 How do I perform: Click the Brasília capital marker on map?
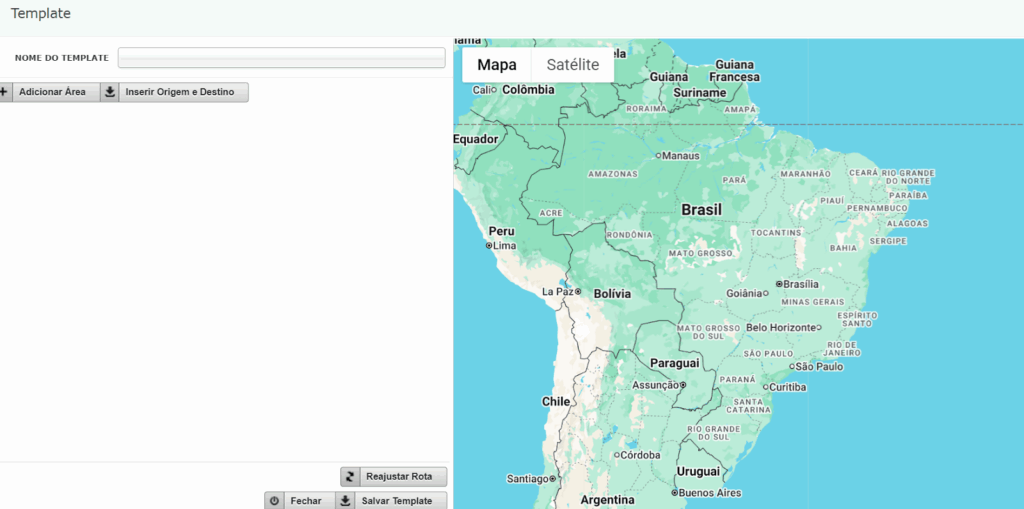[x=779, y=285]
